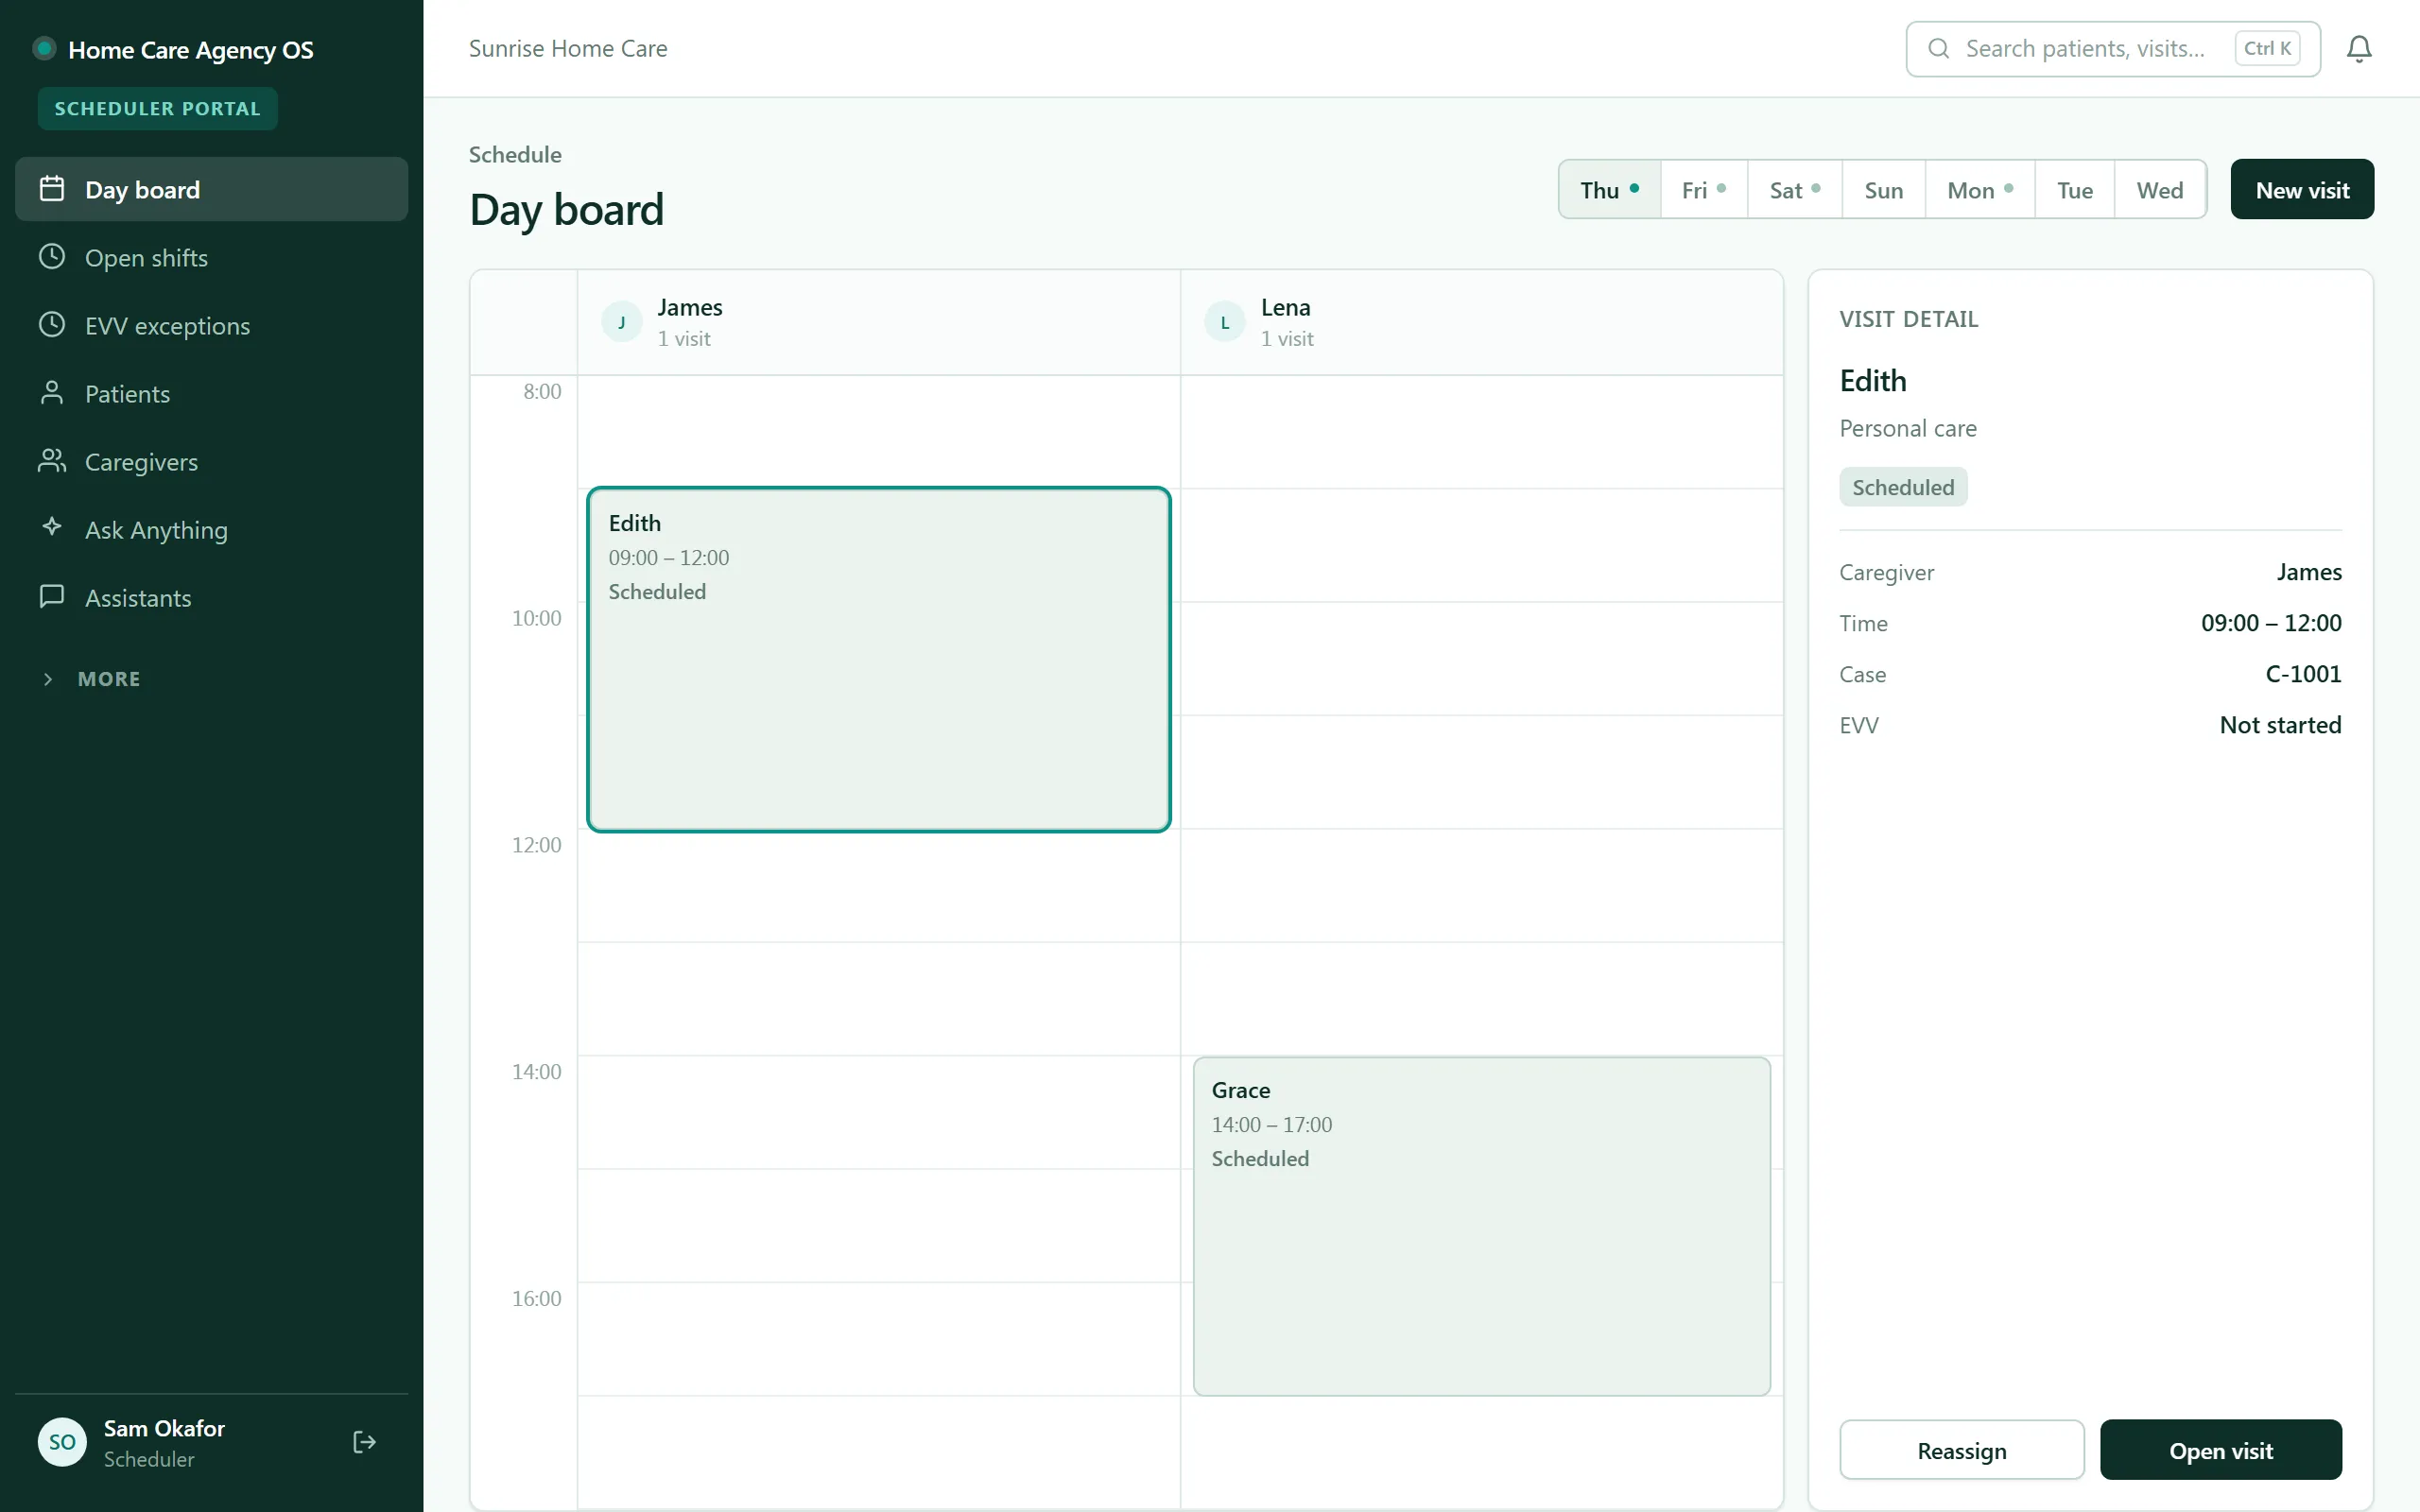Viewport: 2420px width, 1512px height.
Task: Click the case number C-1001
Action: (x=2303, y=674)
